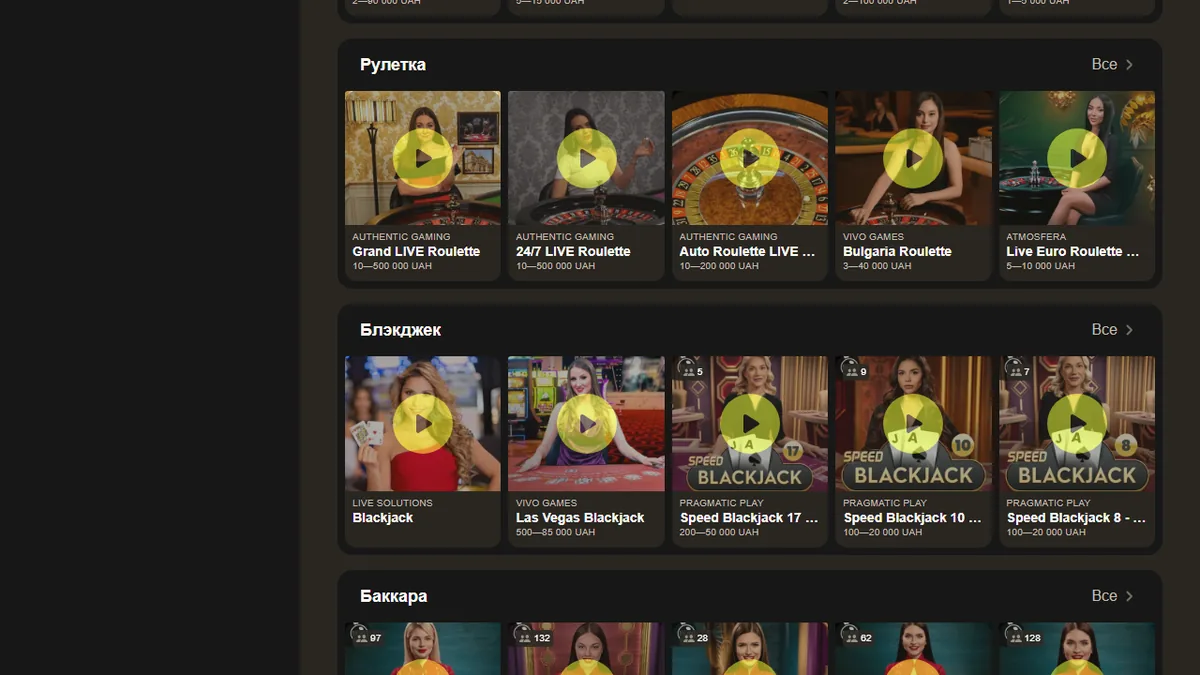Start Las Vegas Blackjack play icon
The width and height of the screenshot is (1200, 675).
coord(587,424)
